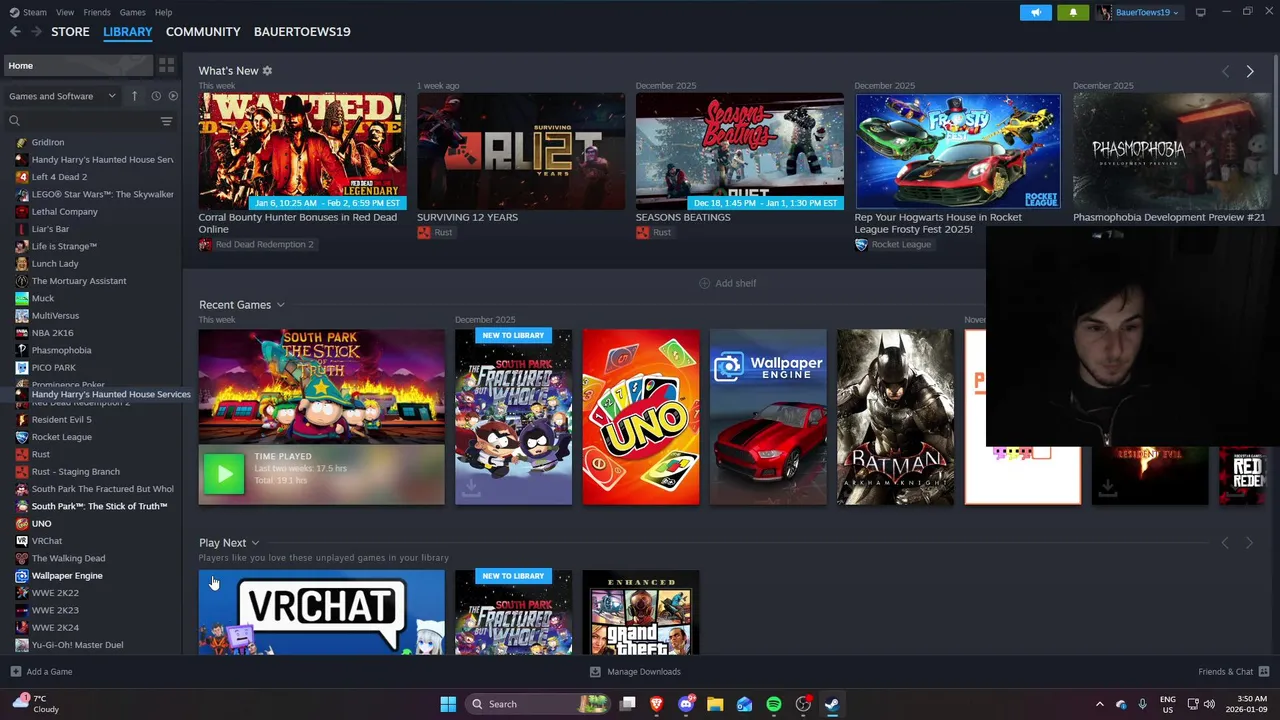This screenshot has height=720, width=1280.
Task: Expand the Recent Games shelf dropdown
Action: pos(281,305)
